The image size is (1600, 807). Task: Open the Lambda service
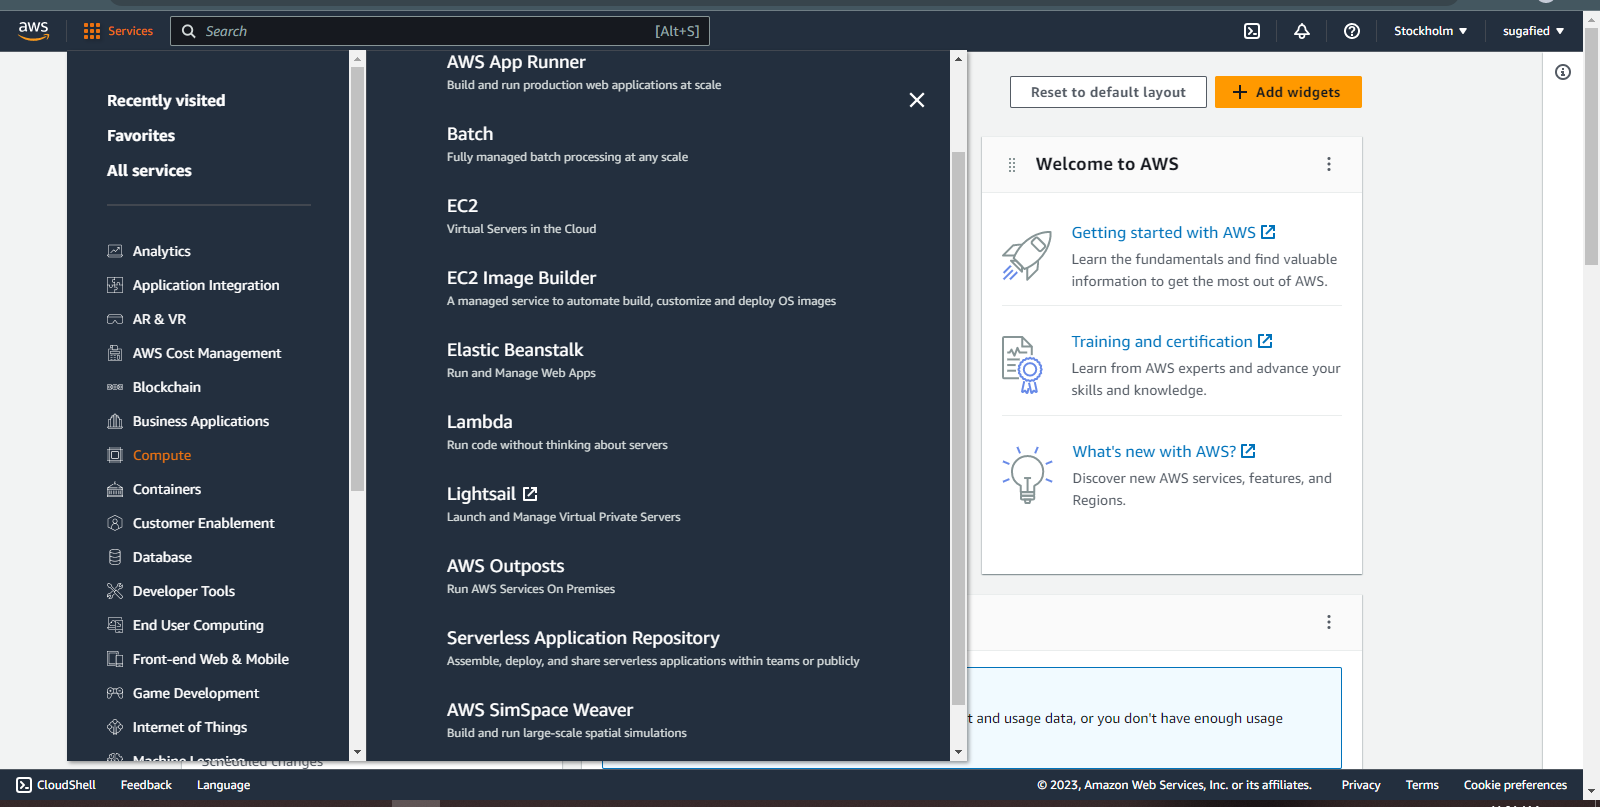tap(479, 422)
